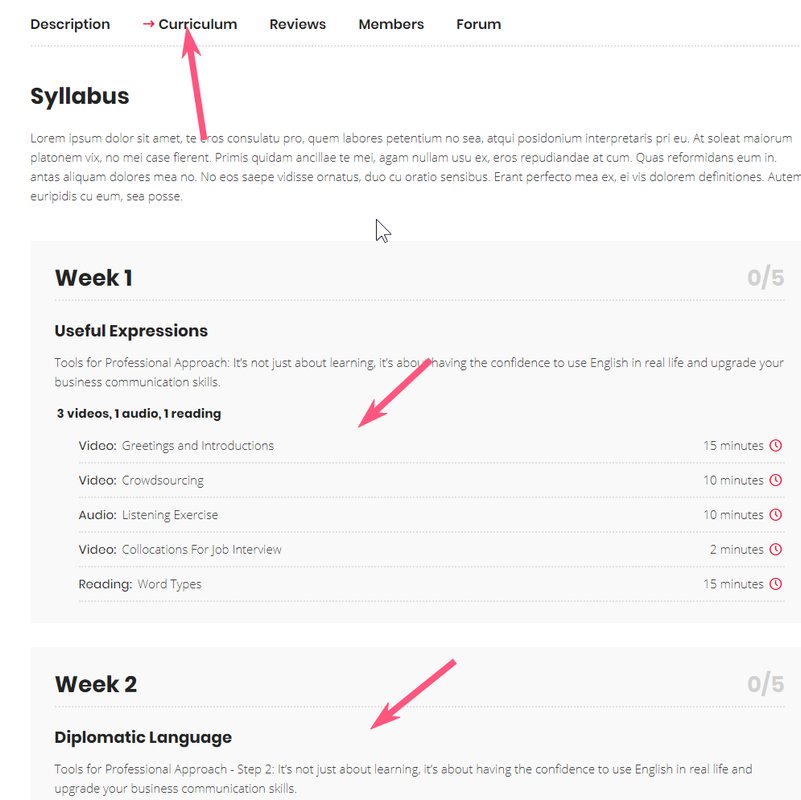Click the Week 2 progress counter 0/5

click(x=765, y=684)
